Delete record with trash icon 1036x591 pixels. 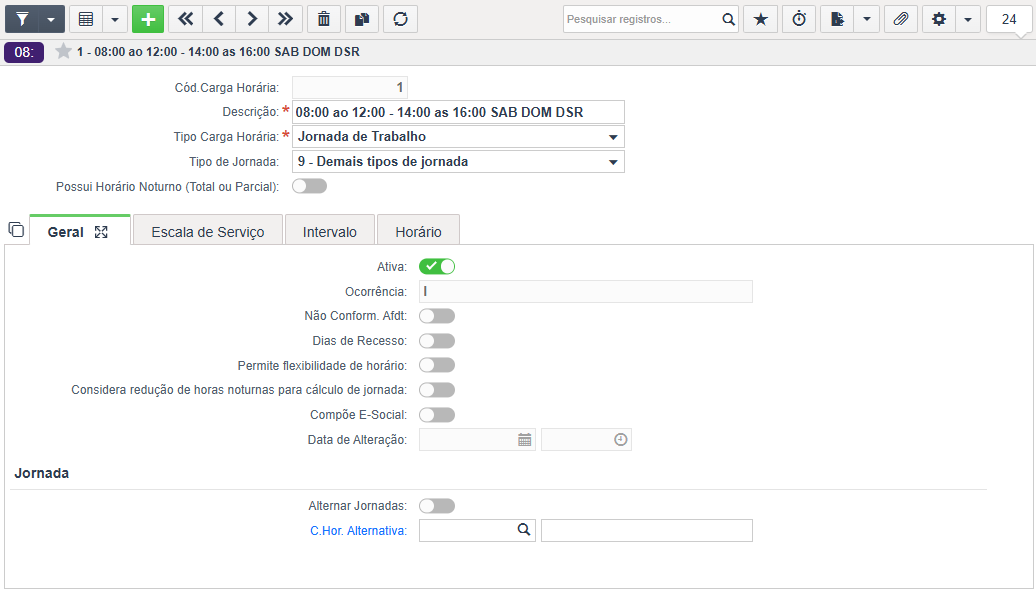(x=324, y=19)
